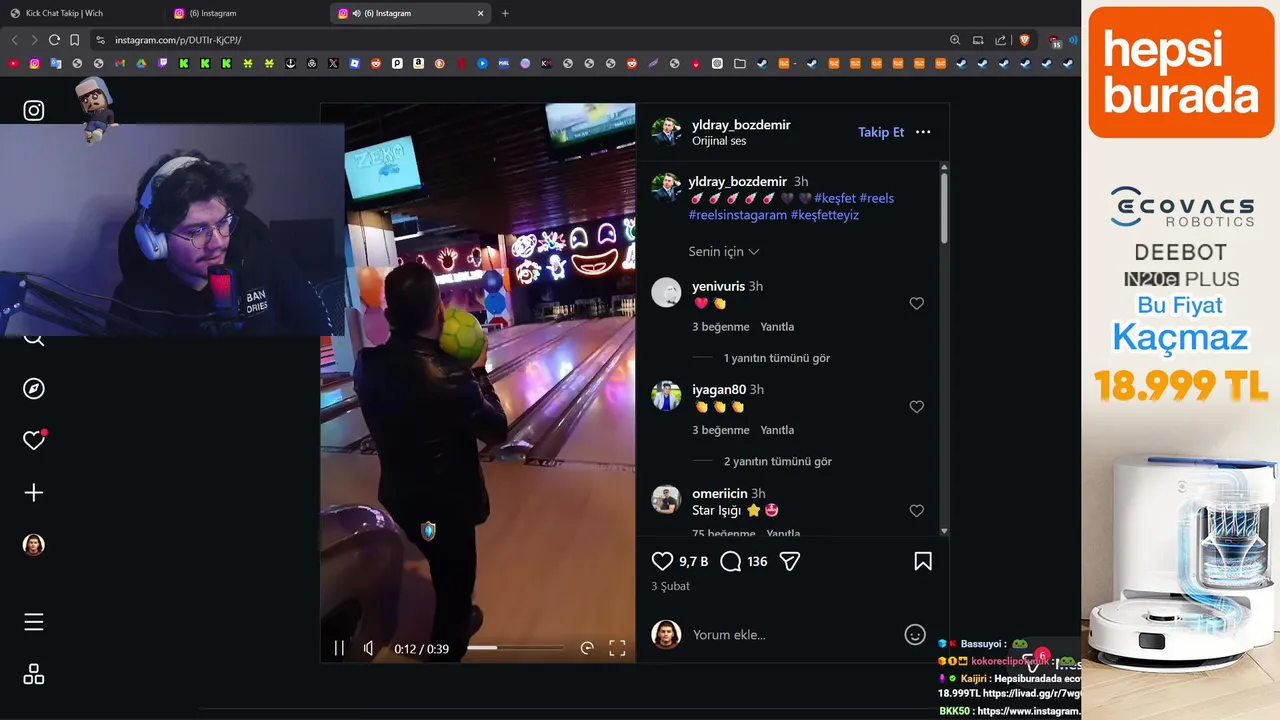Open the Gmail bookmark
This screenshot has width=1280, height=720.
tap(120, 63)
